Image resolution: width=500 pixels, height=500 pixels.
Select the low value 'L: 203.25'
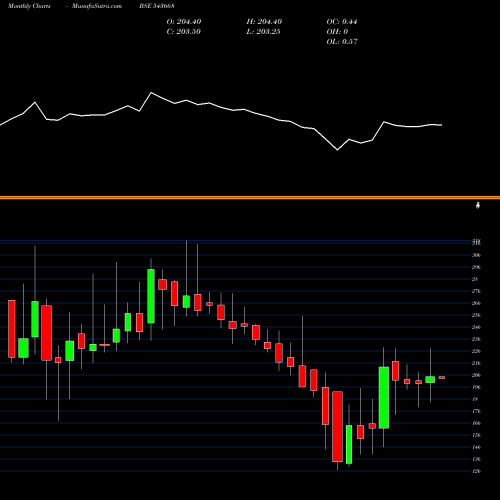click(264, 32)
